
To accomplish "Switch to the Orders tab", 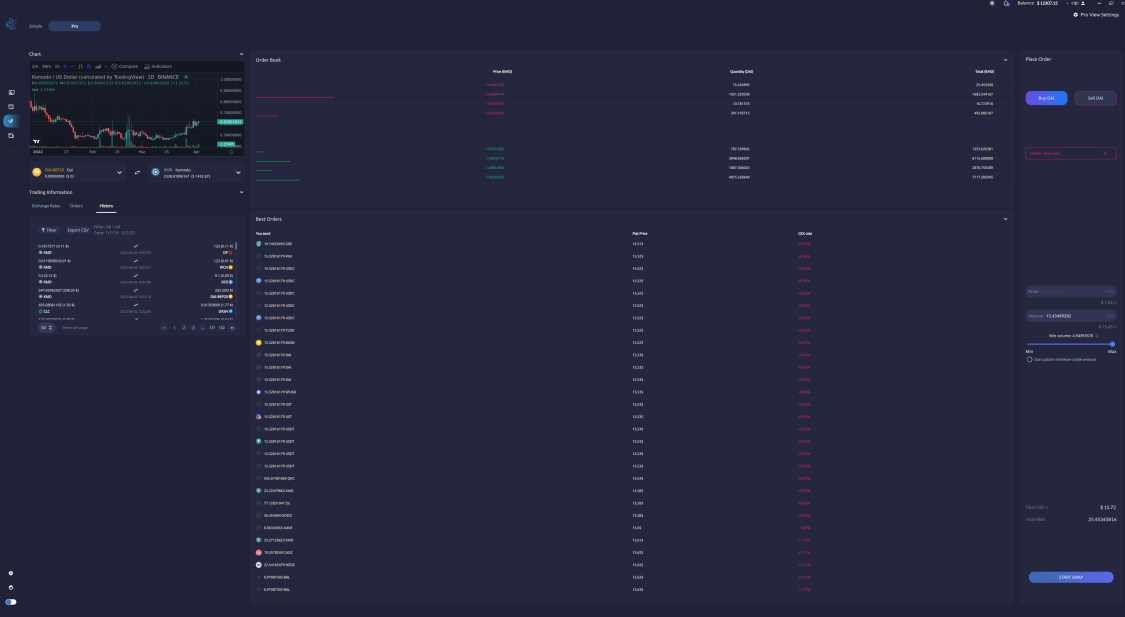I will pyautogui.click(x=76, y=205).
